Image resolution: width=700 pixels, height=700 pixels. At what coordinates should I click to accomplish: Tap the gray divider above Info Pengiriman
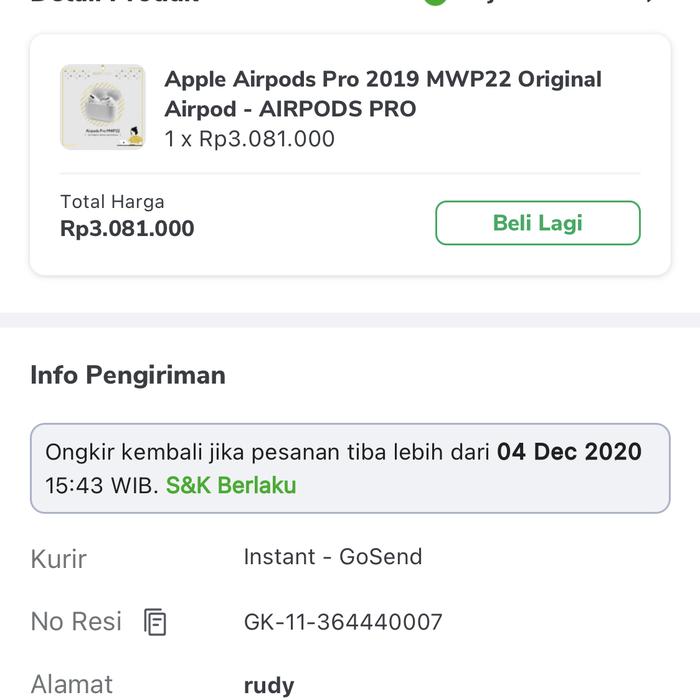[x=350, y=319]
